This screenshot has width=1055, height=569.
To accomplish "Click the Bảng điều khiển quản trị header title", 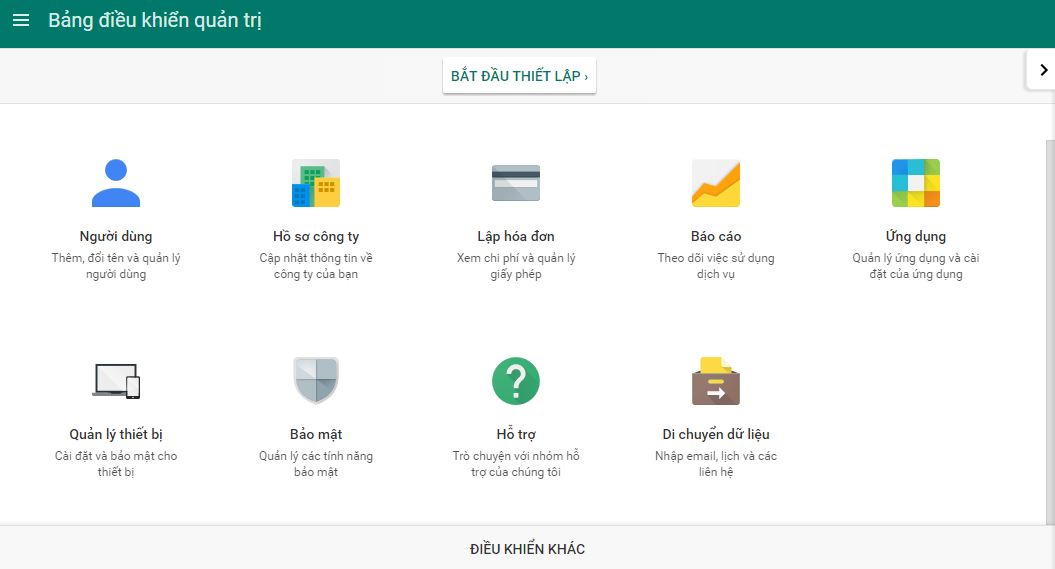I will coord(155,20).
